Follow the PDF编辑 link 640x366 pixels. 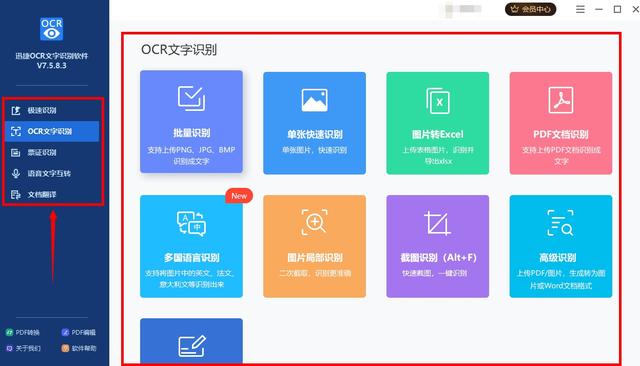78,333
